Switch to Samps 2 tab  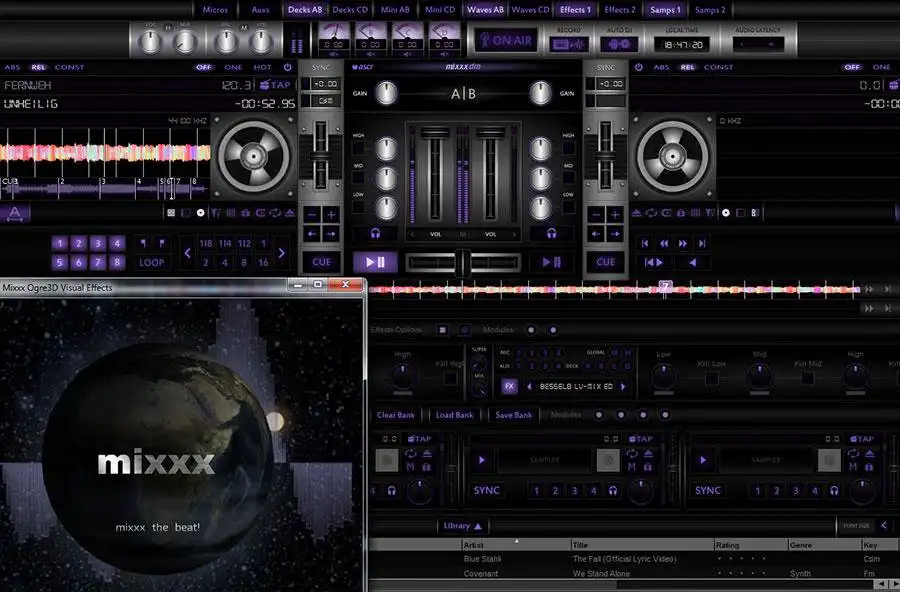pos(710,10)
